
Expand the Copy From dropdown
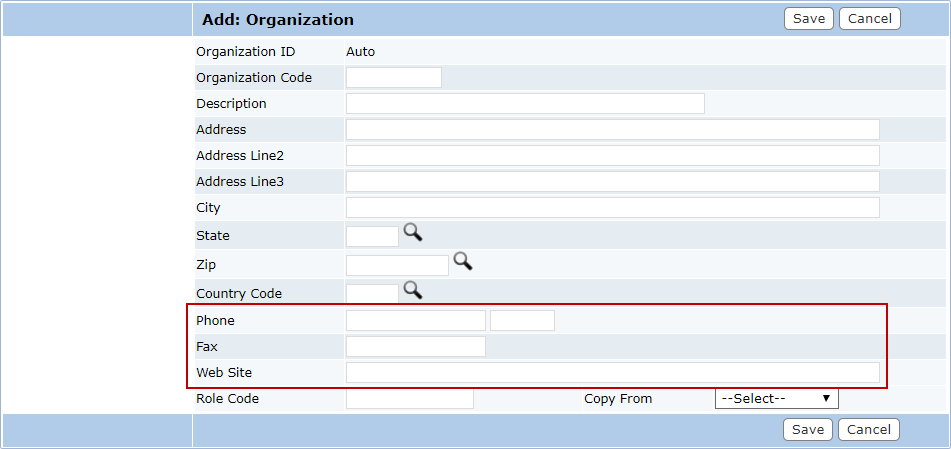click(777, 399)
